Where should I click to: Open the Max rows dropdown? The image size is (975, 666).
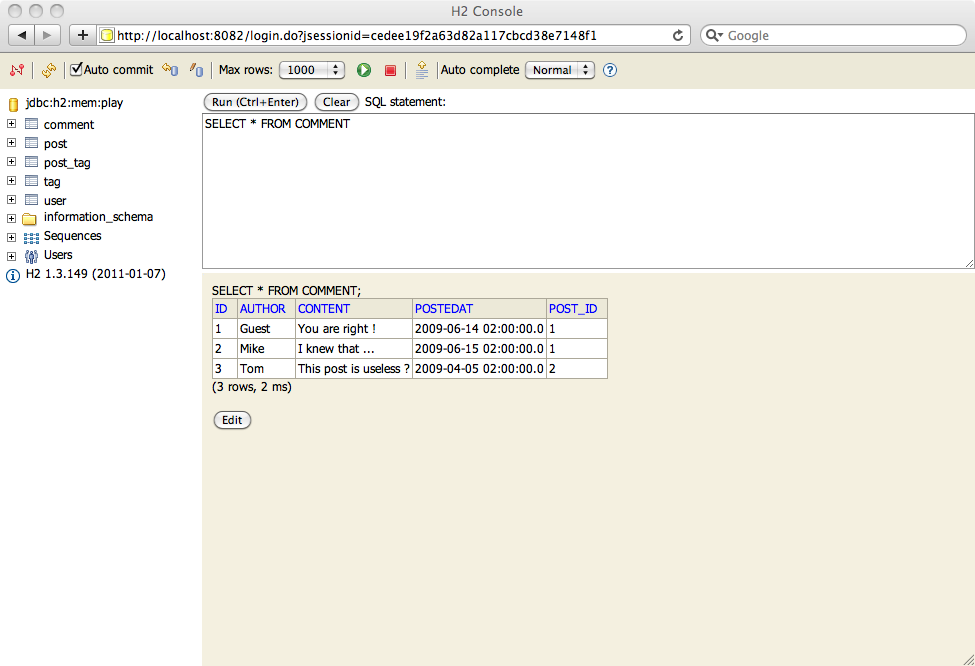(x=311, y=70)
